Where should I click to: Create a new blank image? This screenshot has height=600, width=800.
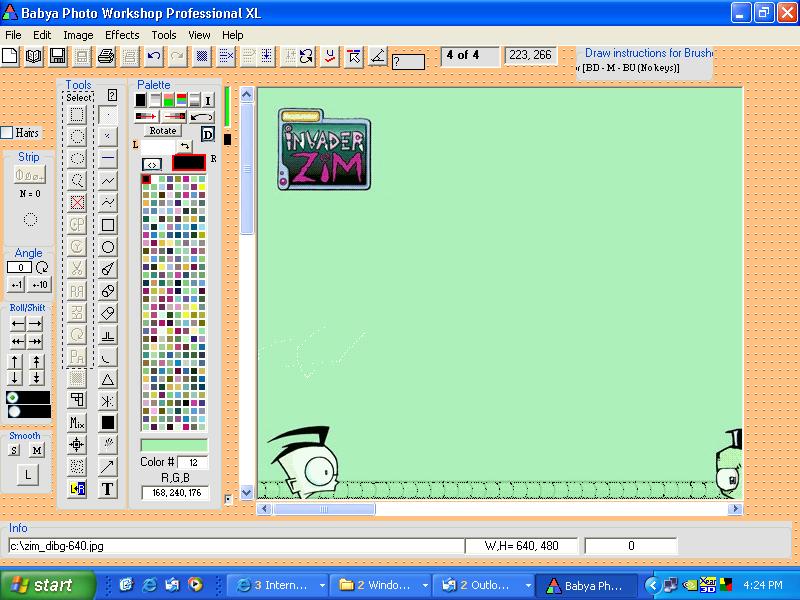click(x=10, y=56)
